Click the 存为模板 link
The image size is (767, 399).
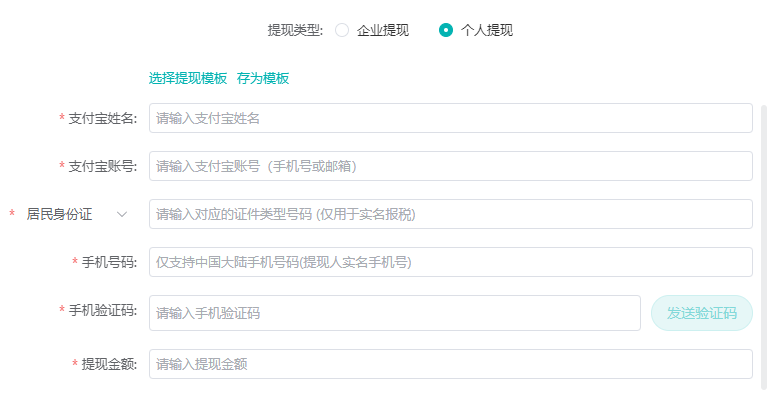(263, 78)
